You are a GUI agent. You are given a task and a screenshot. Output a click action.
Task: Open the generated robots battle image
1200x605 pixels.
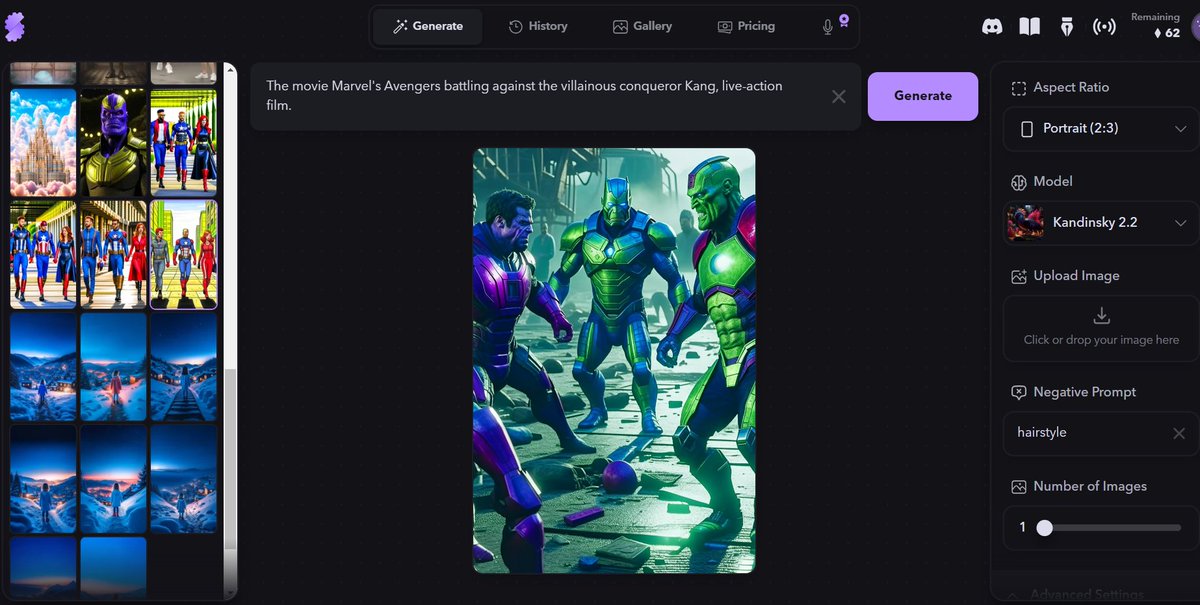point(614,360)
